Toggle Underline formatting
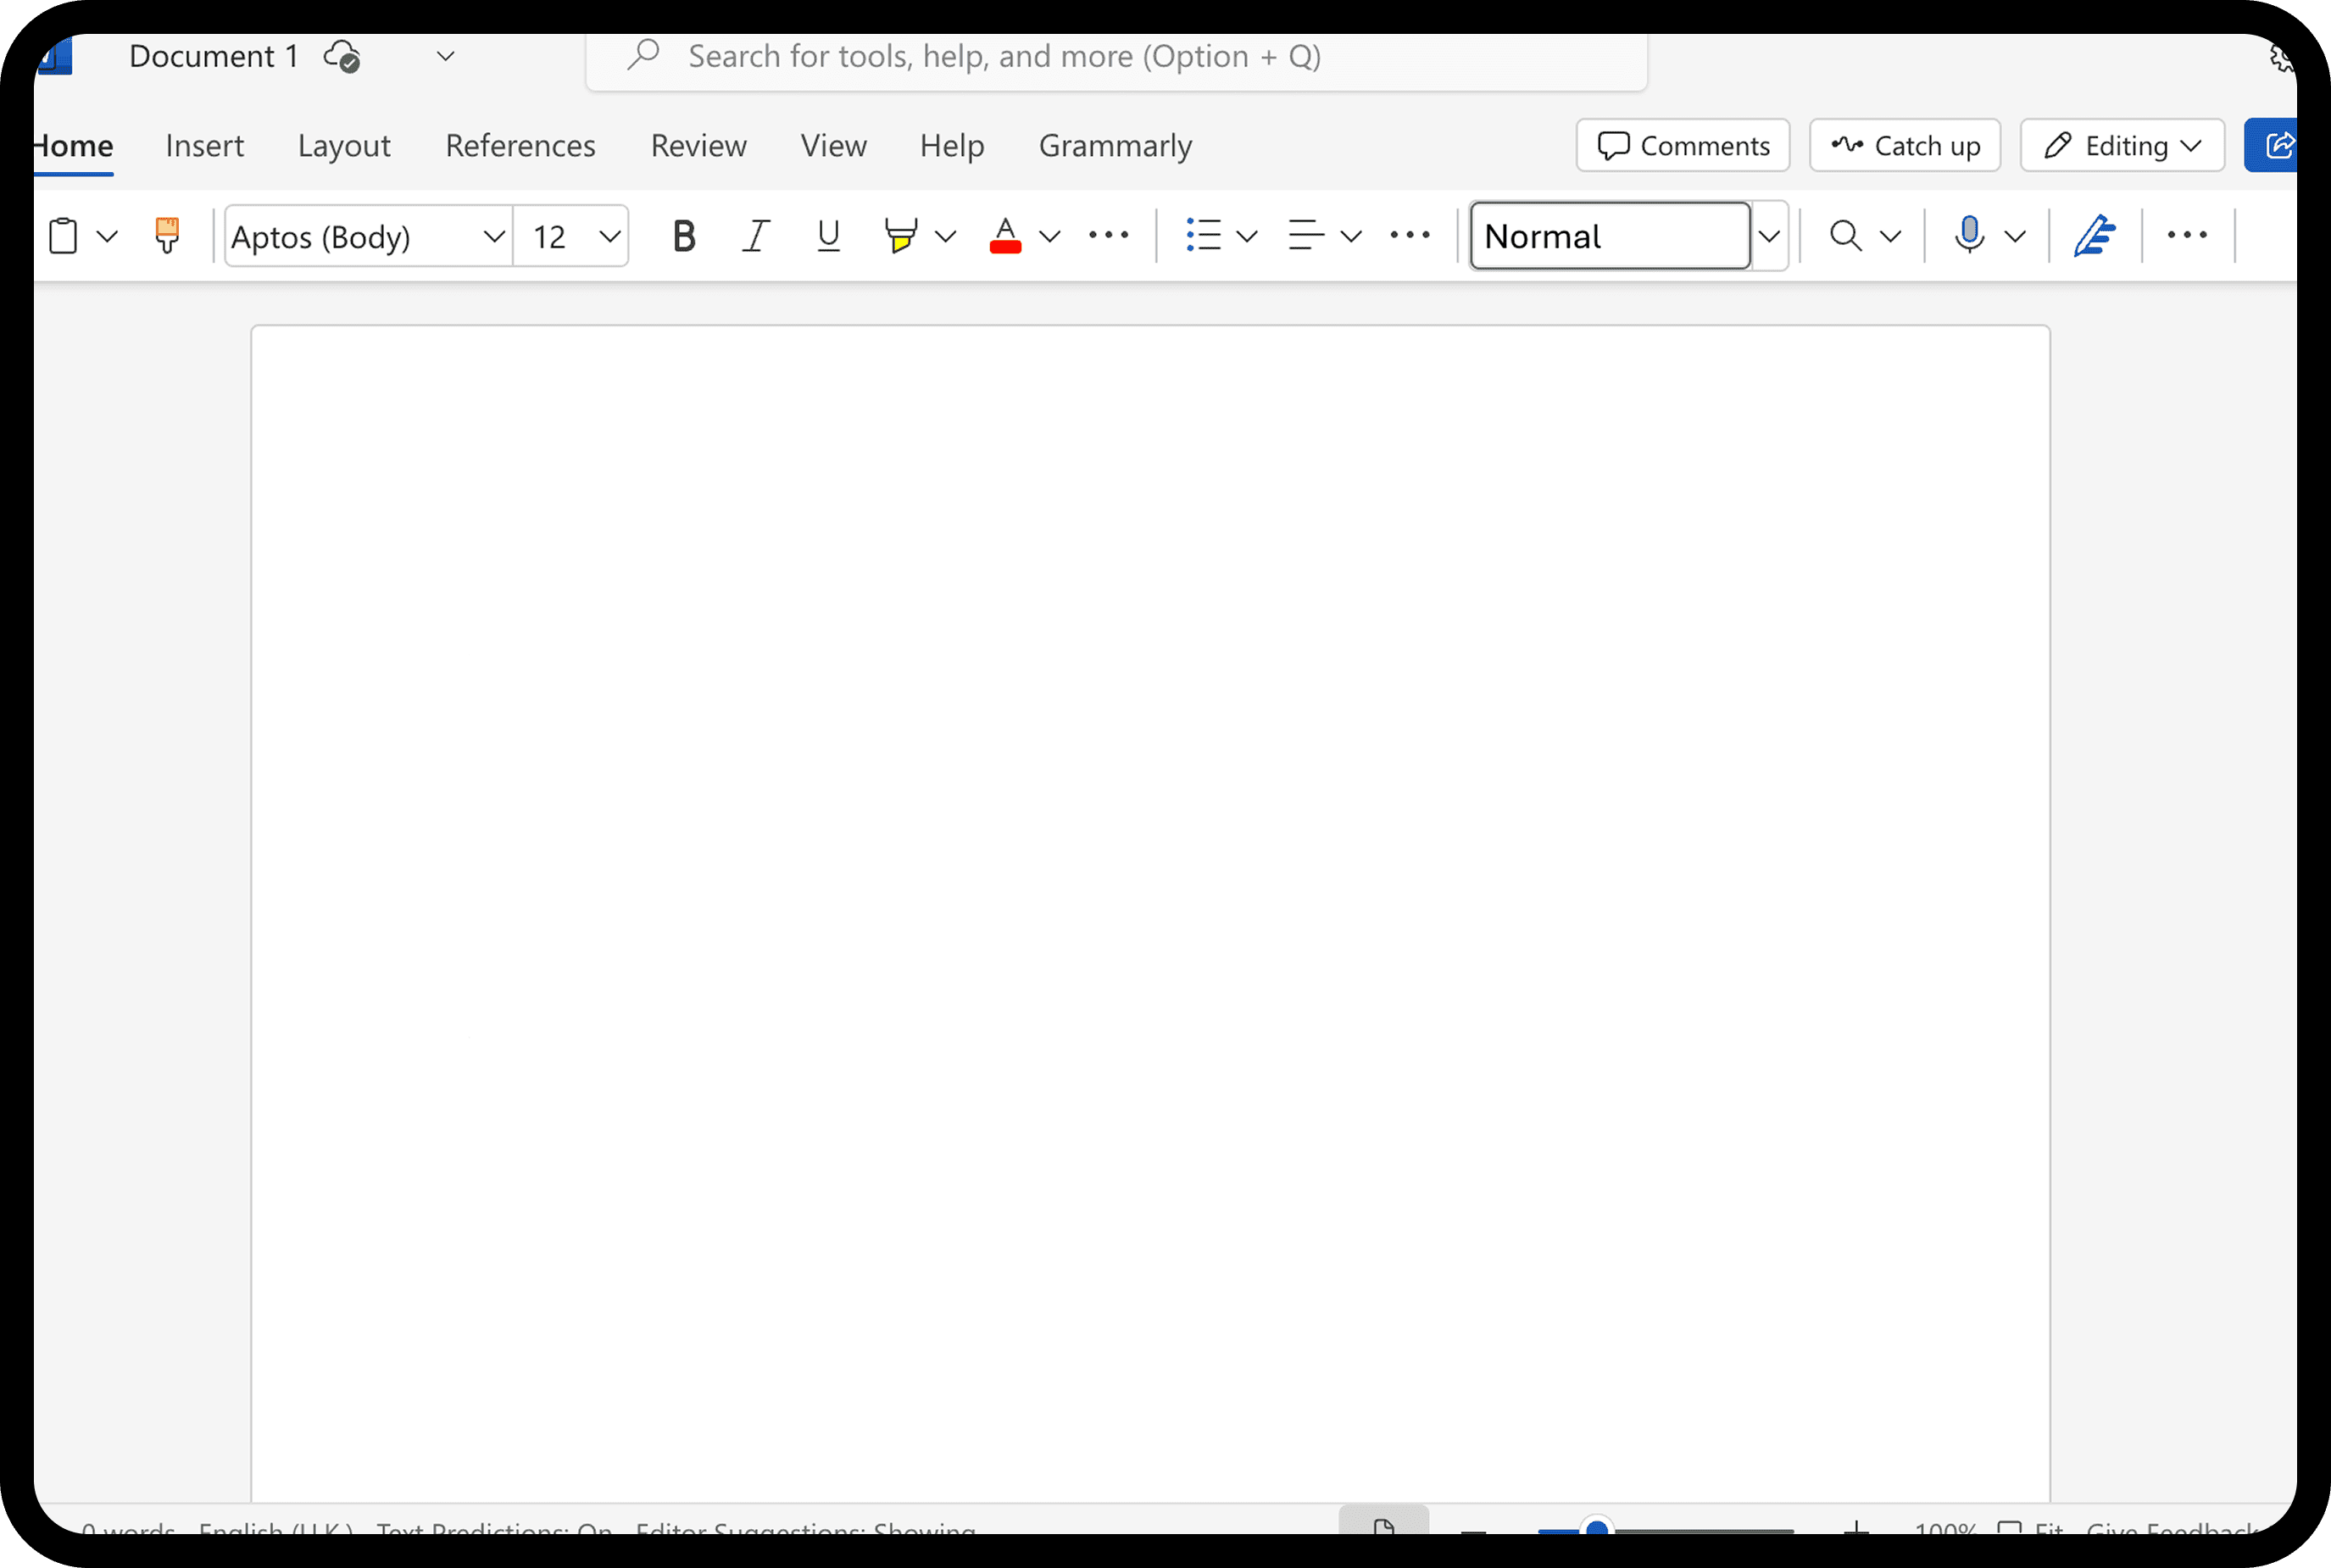This screenshot has width=2331, height=1568. pyautogui.click(x=828, y=236)
